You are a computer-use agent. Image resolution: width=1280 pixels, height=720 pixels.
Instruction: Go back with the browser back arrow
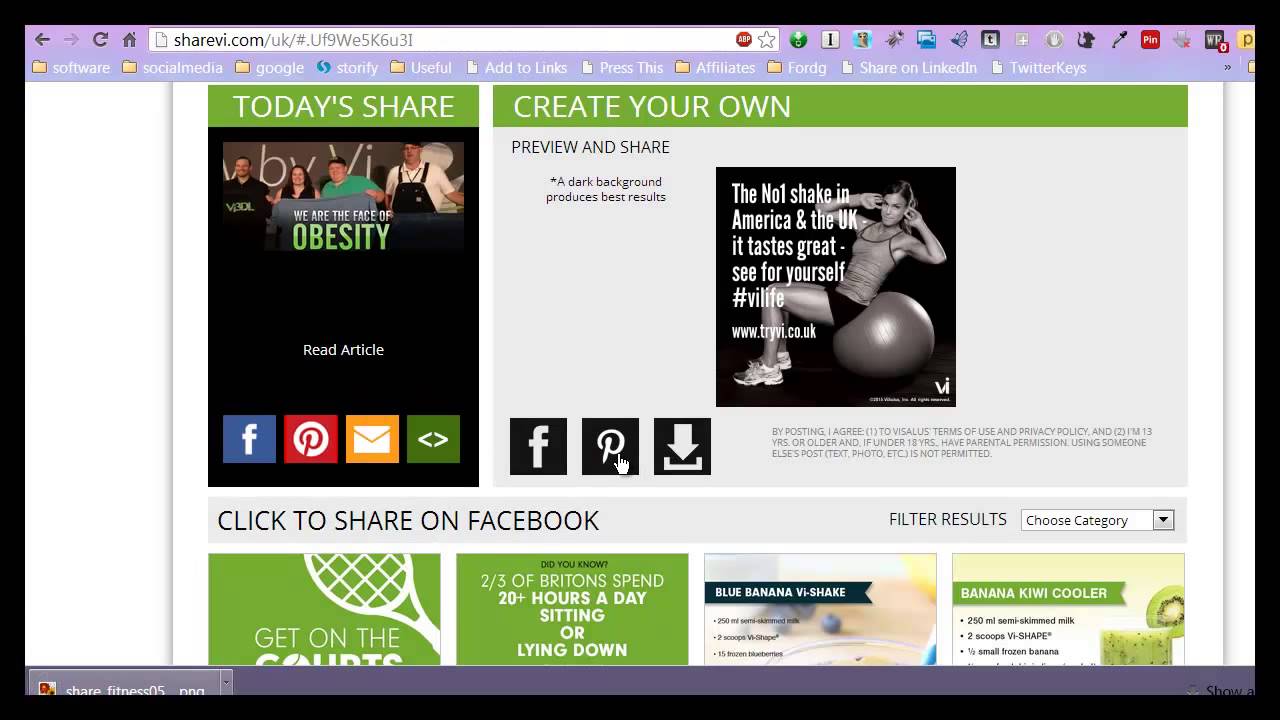click(41, 40)
